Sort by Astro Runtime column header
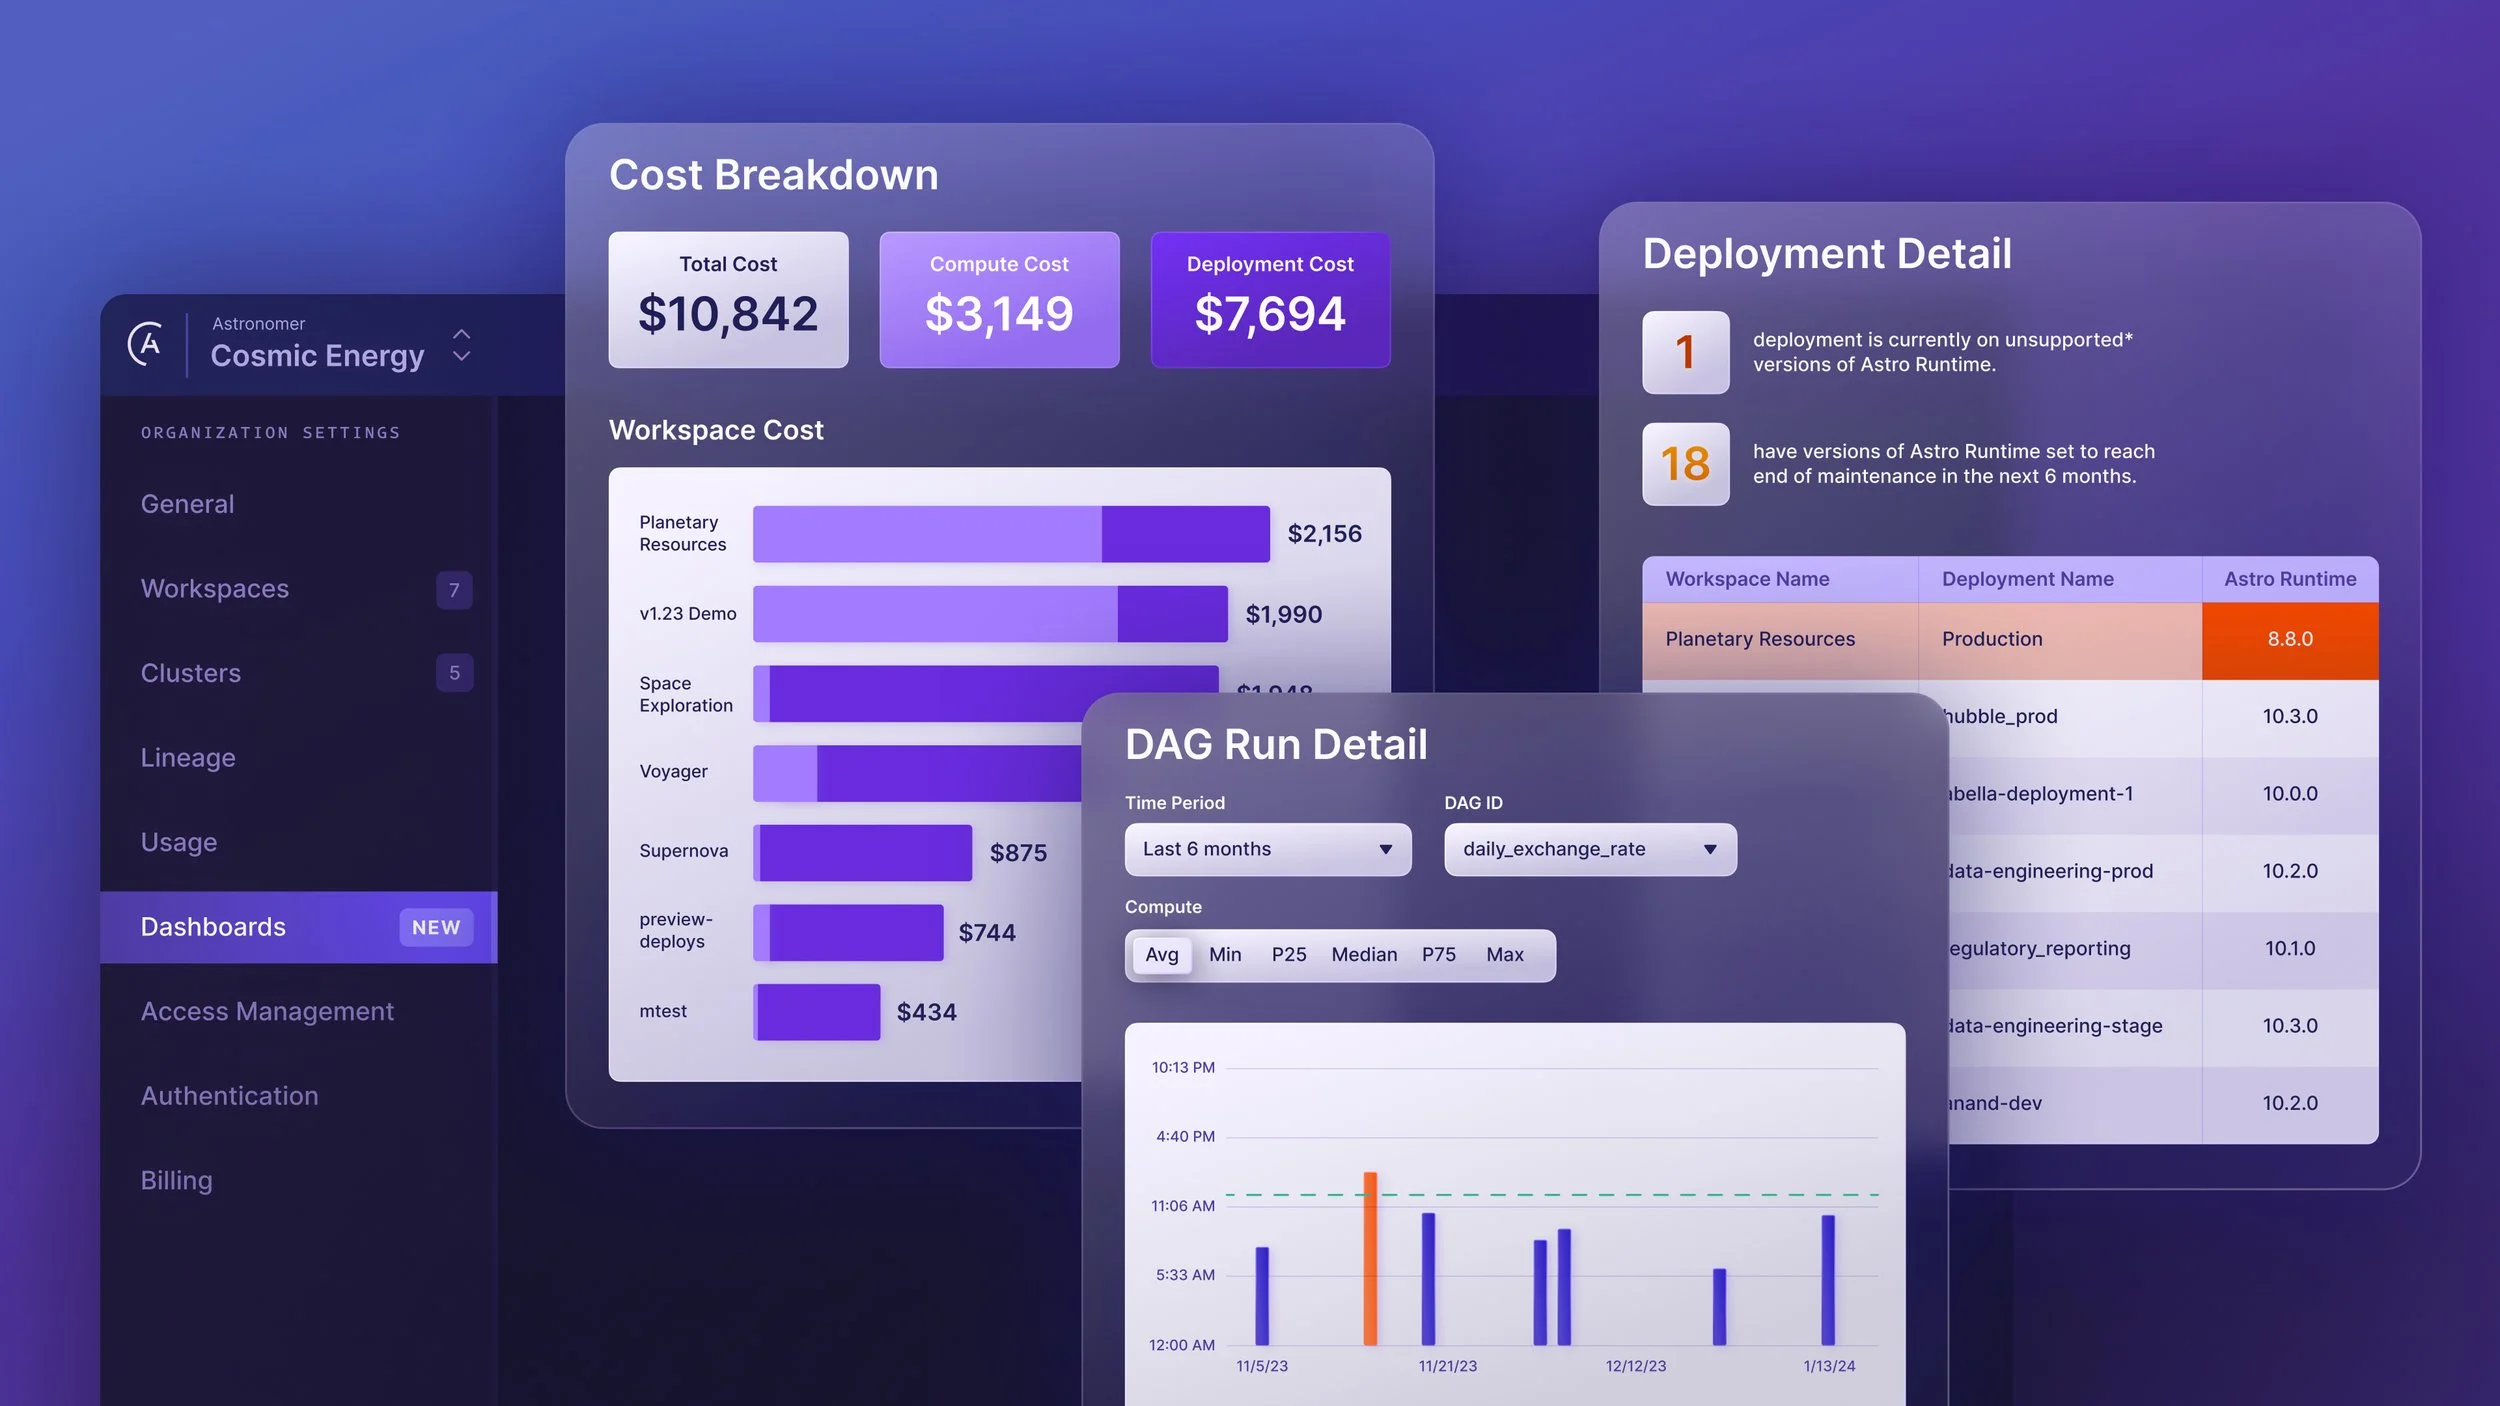The width and height of the screenshot is (2500, 1406). pos(2289,579)
